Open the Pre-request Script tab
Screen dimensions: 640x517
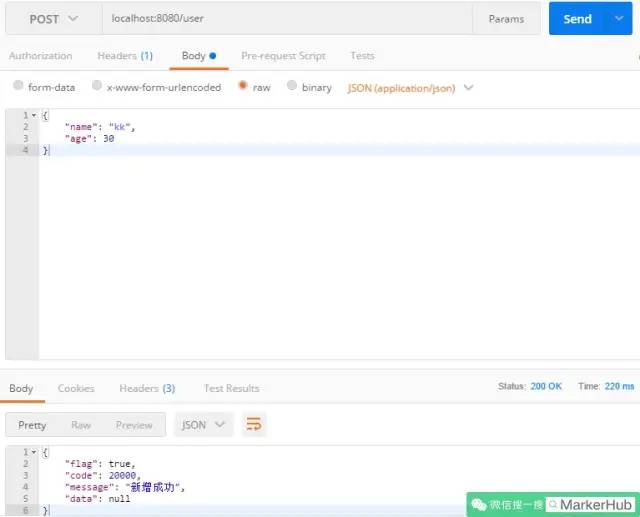[283, 56]
